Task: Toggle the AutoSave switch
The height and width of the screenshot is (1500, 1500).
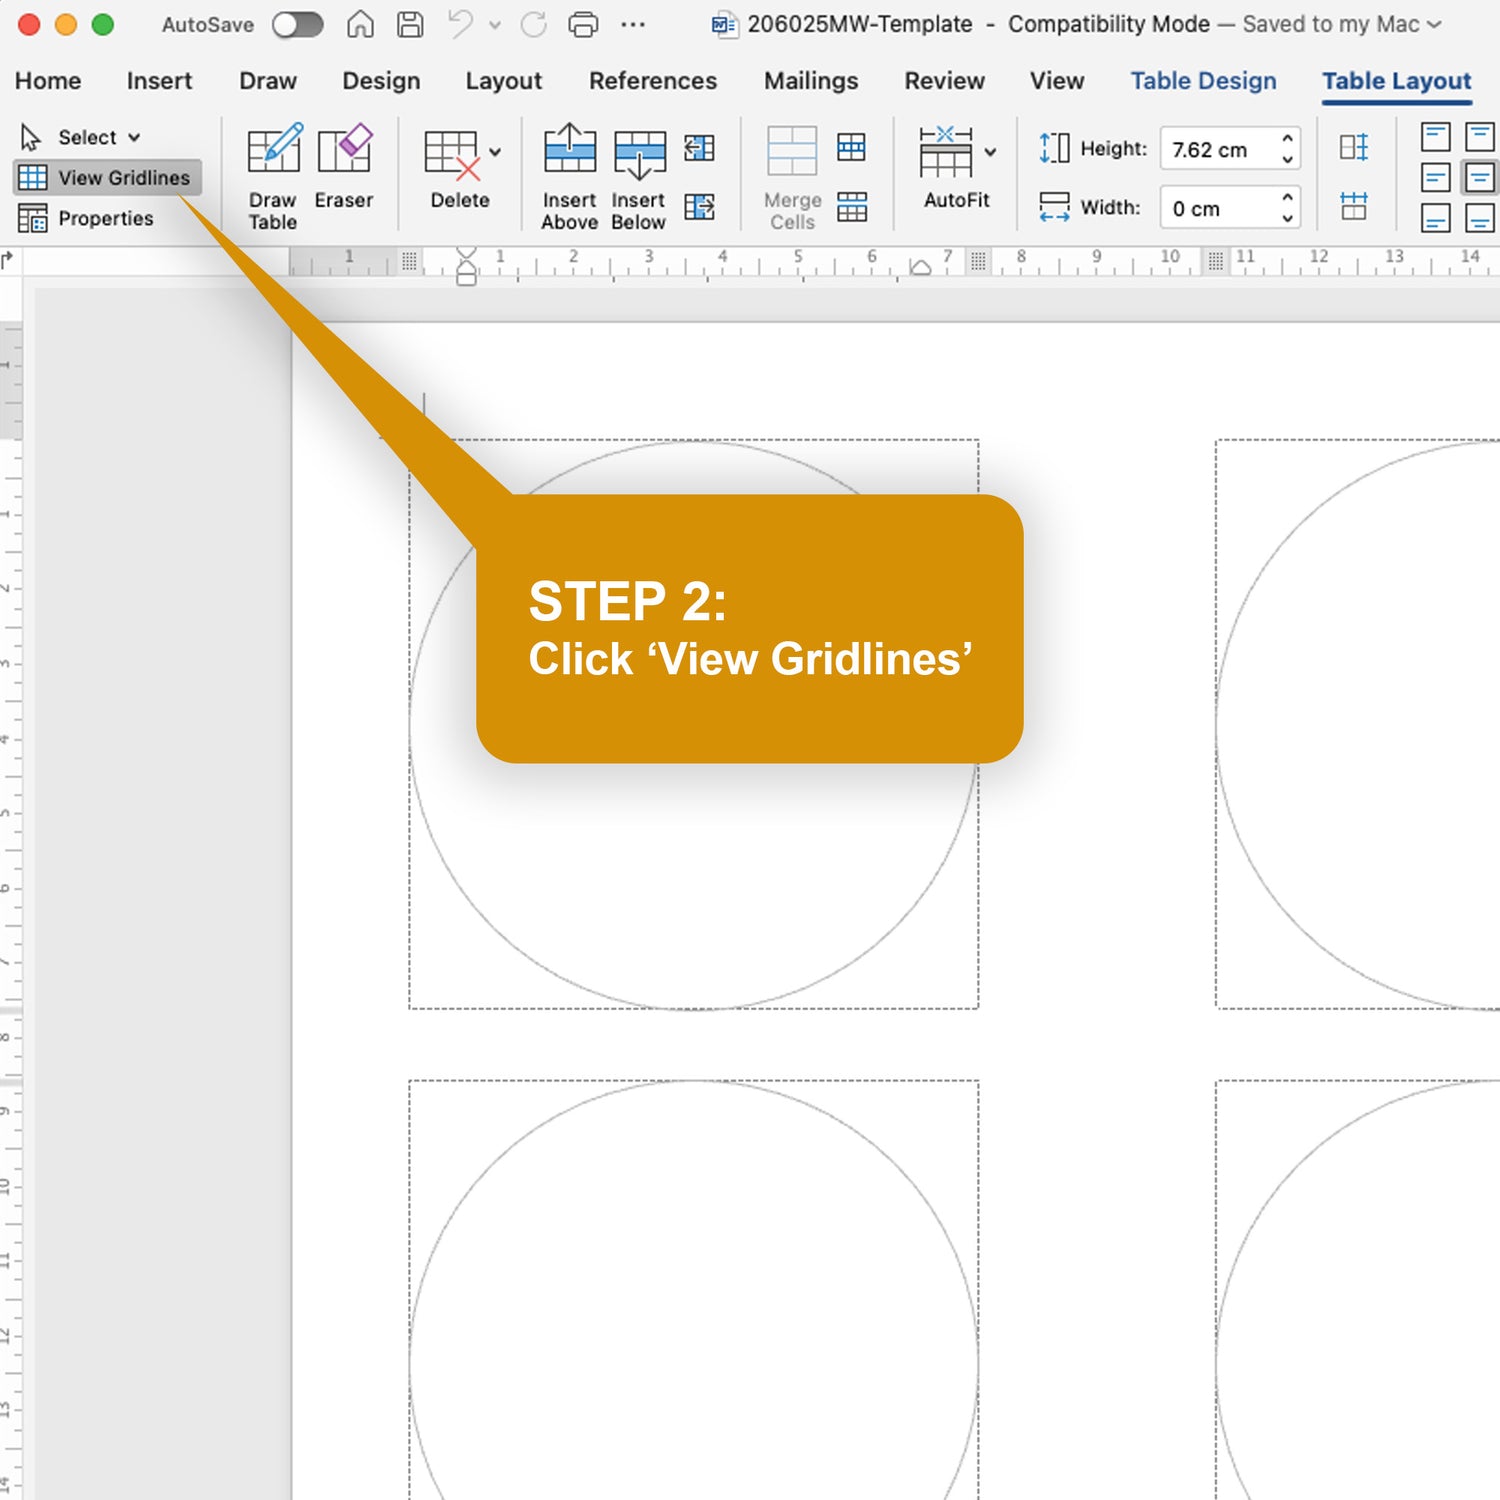Action: coord(298,24)
